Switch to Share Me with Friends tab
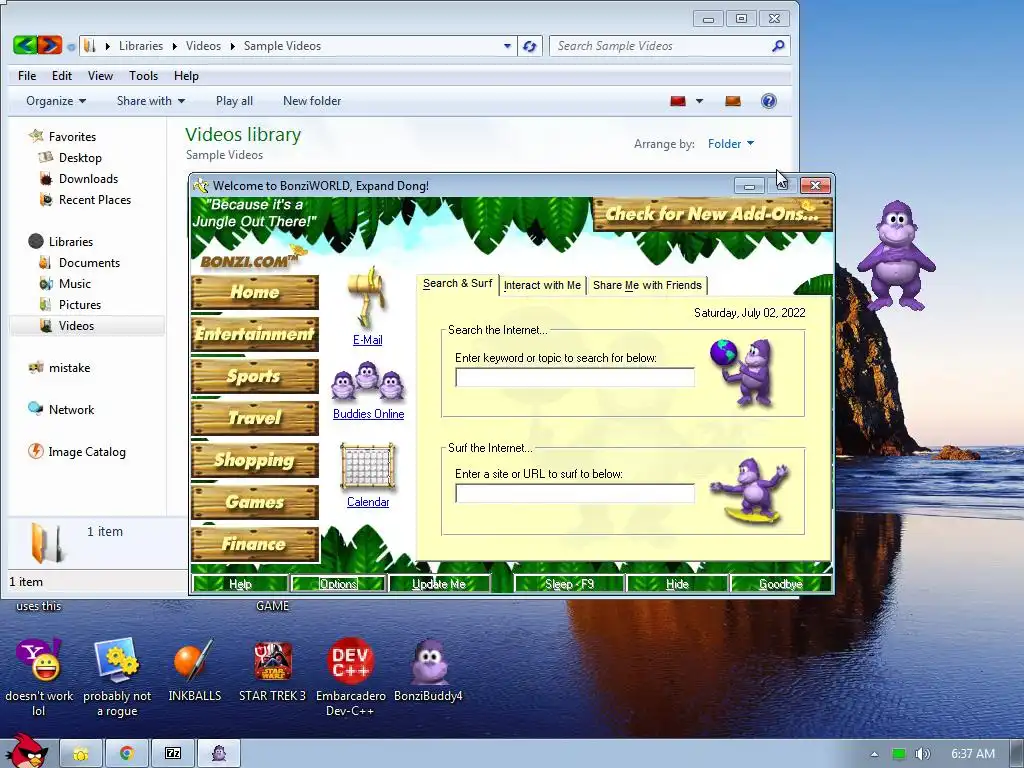Viewport: 1024px width, 768px height. tap(647, 285)
